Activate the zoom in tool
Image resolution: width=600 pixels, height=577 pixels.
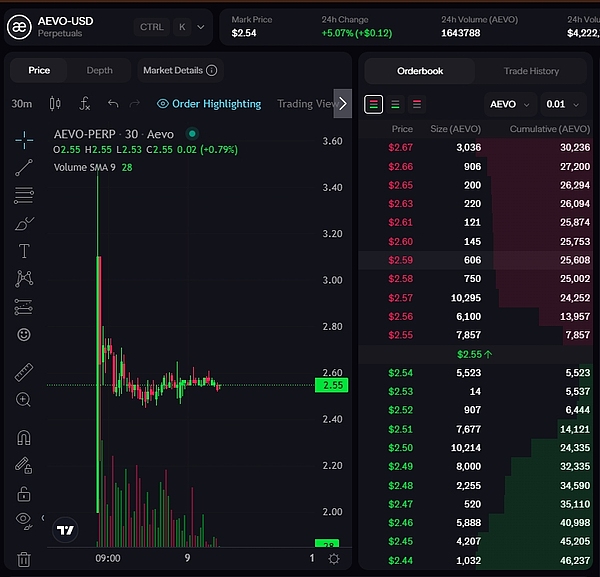pyautogui.click(x=24, y=400)
